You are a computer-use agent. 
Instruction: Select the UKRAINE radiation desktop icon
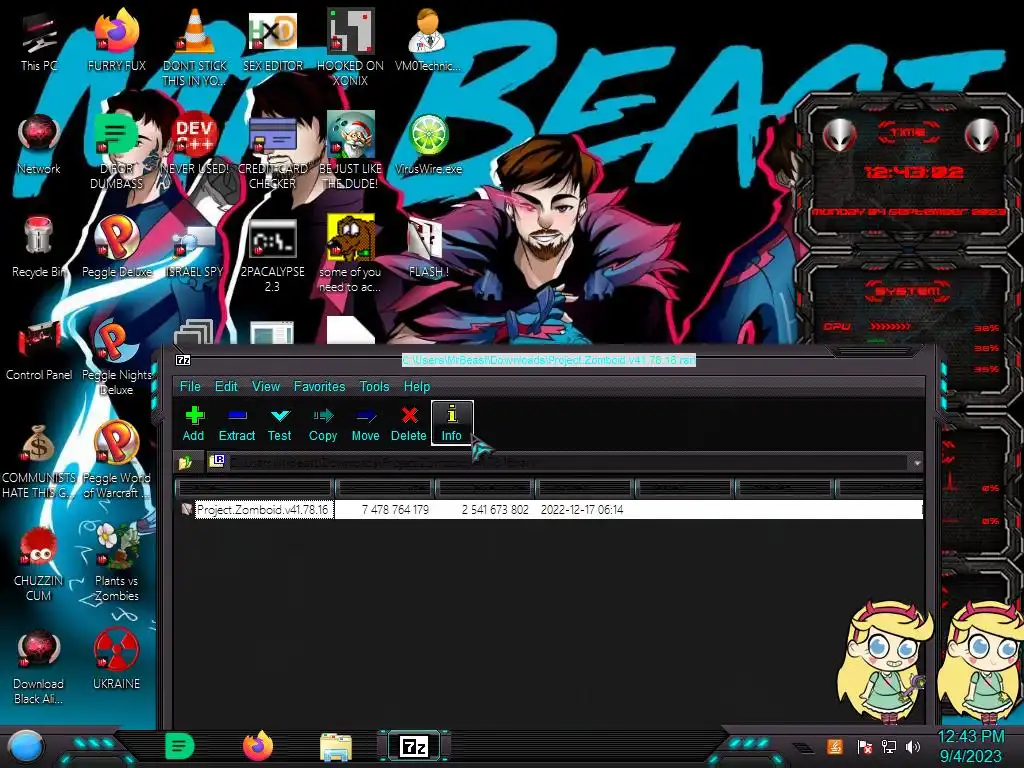(x=117, y=660)
